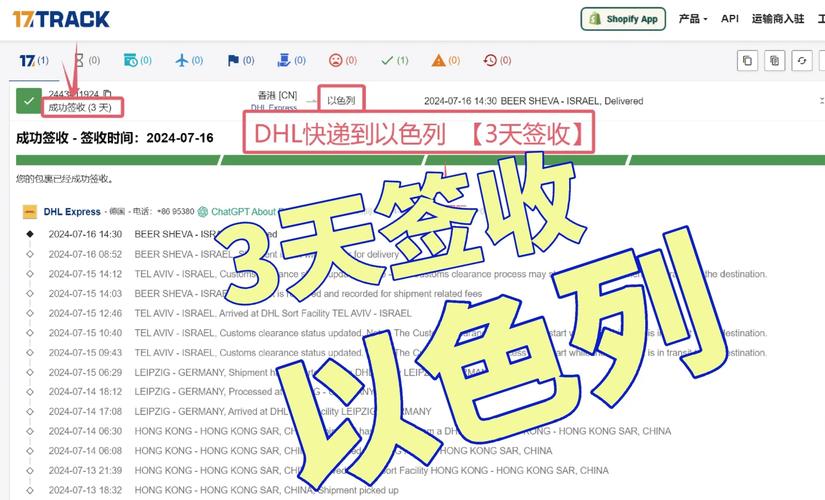Open the ChatGPT About link
Screen dimensions: 825x500
(x=243, y=212)
